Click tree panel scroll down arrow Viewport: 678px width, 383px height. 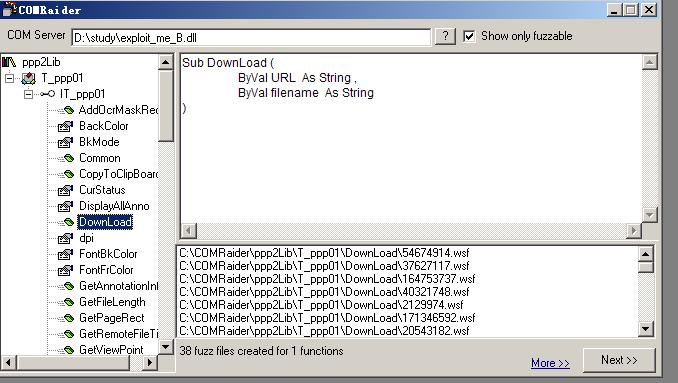[x=166, y=347]
